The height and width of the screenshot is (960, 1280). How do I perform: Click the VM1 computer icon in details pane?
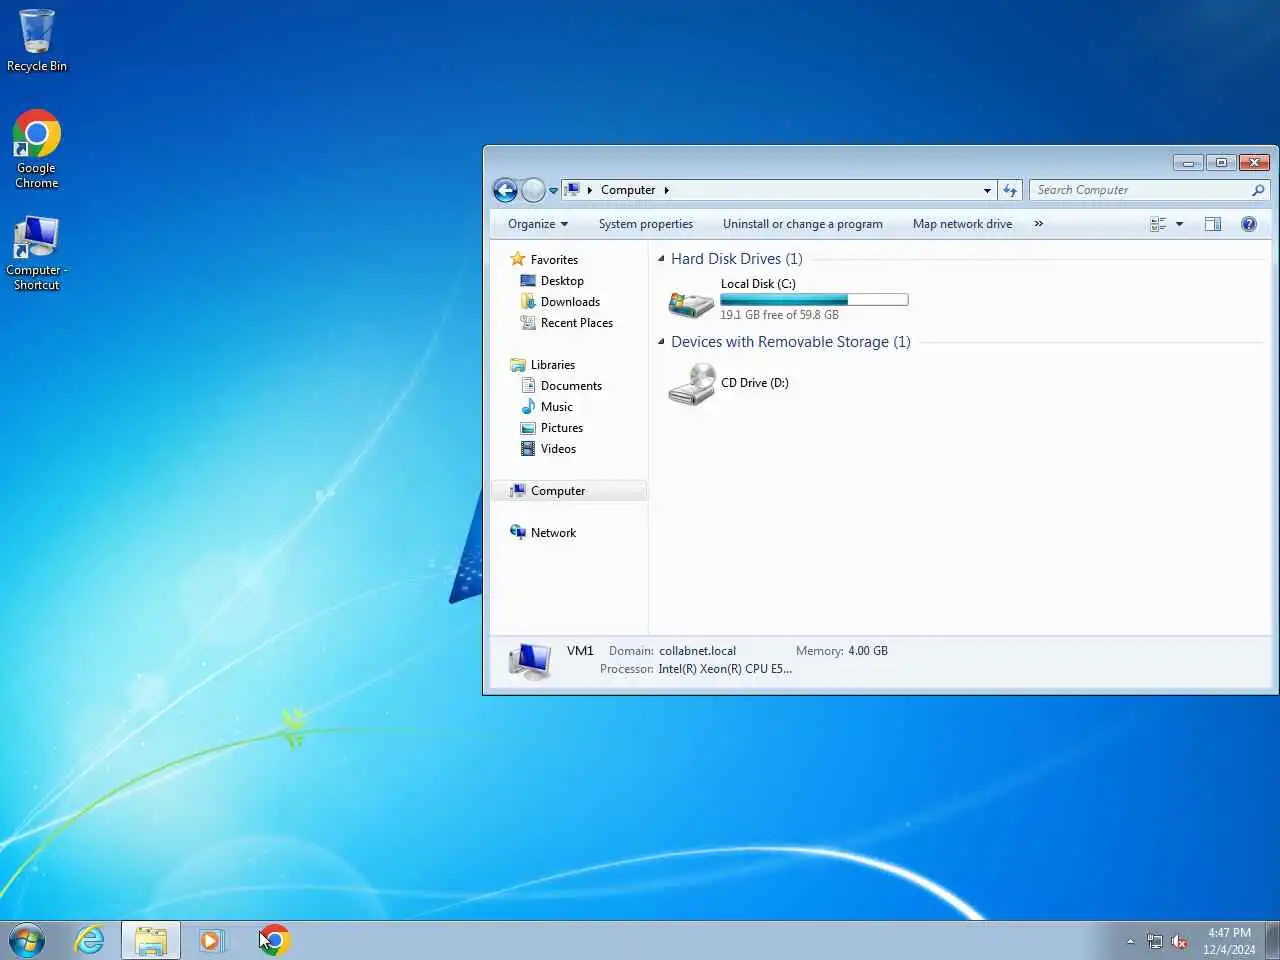pyautogui.click(x=529, y=661)
